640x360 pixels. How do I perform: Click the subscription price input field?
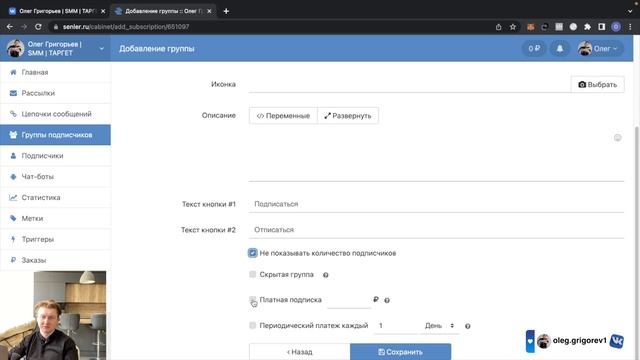[x=349, y=300]
